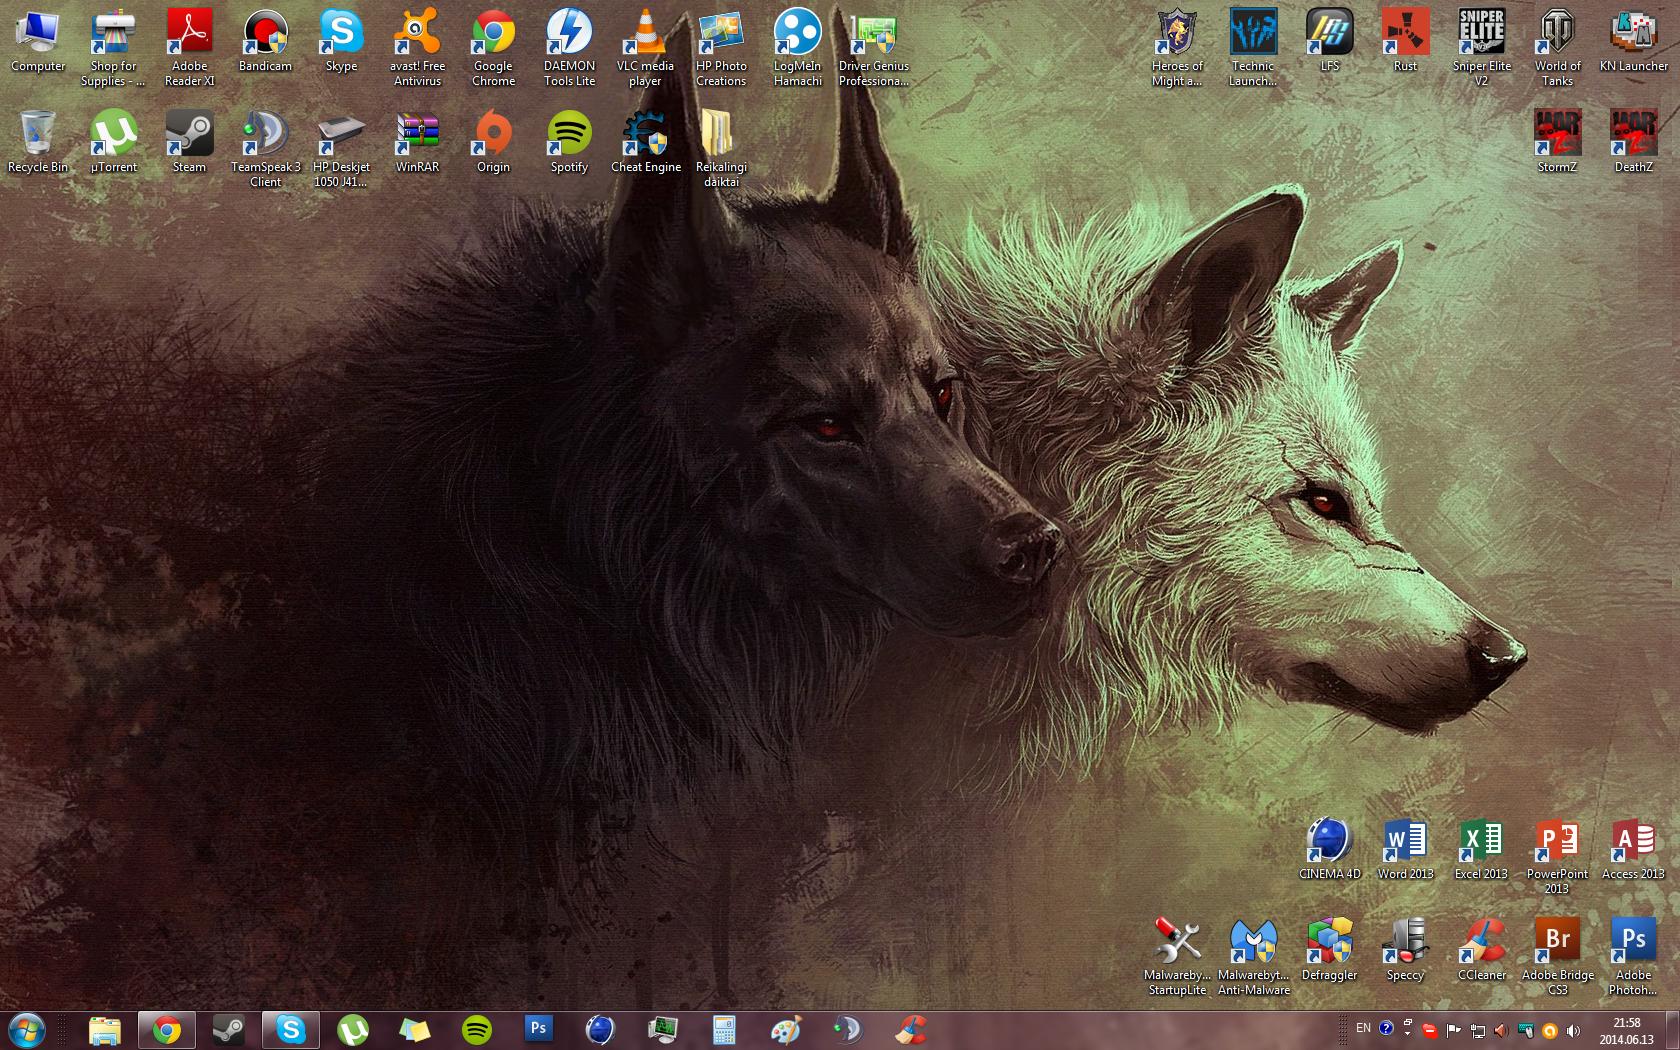
Task: Select the CINEMA 4D desktop shortcut
Action: 1330,850
